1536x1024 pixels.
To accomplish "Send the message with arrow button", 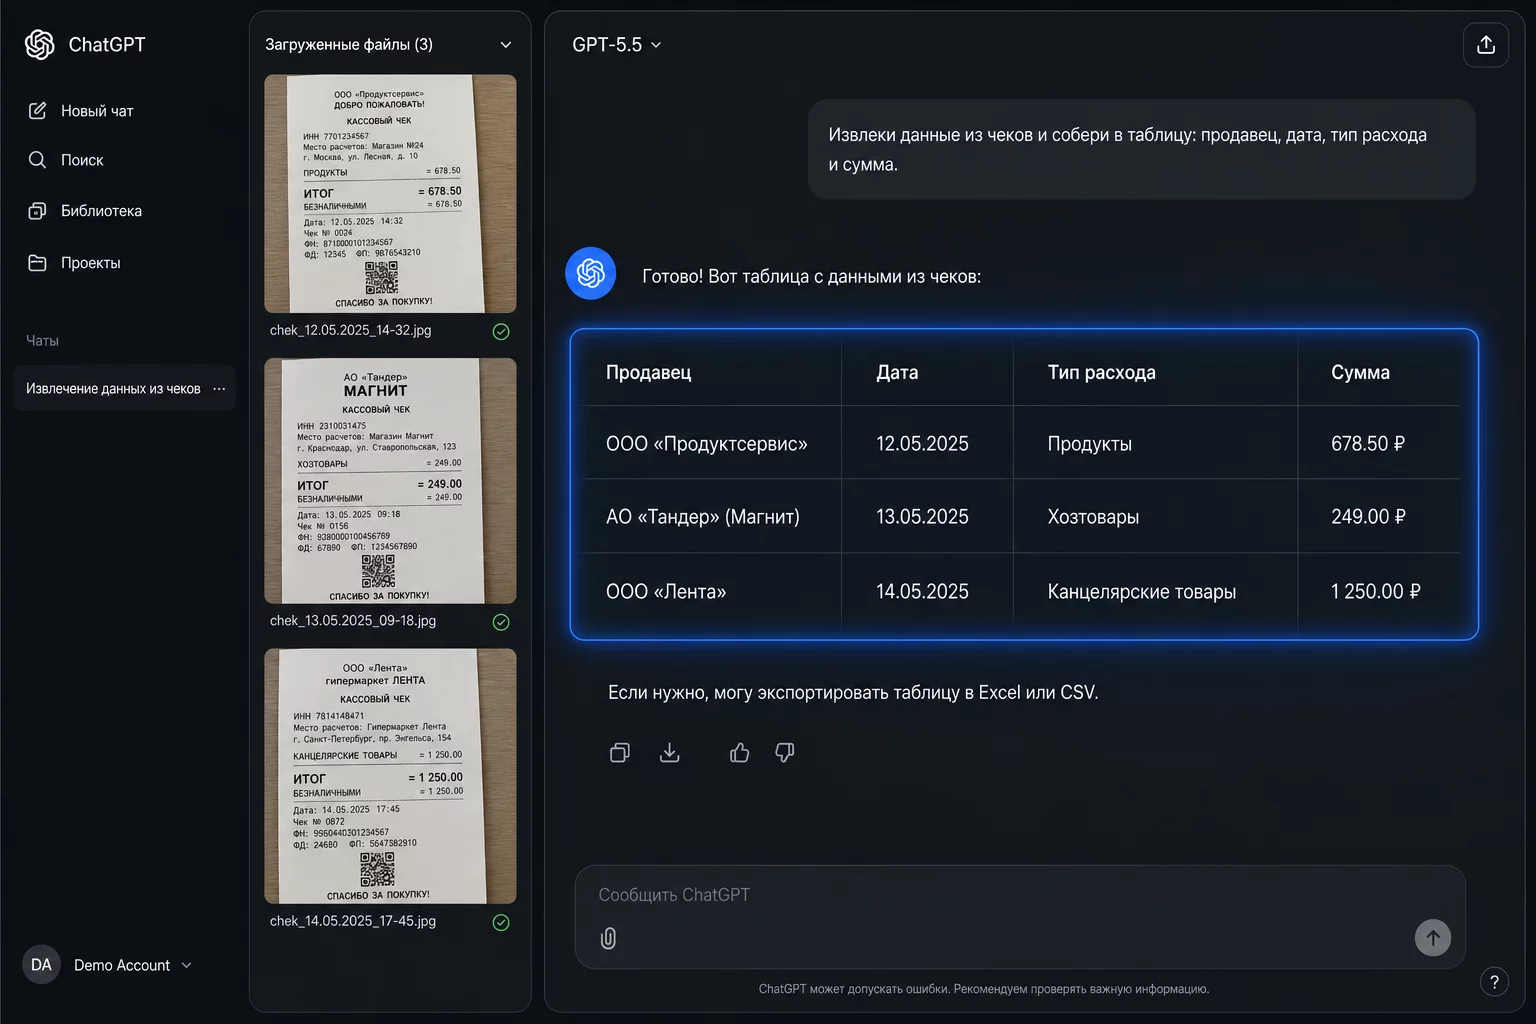I will 1433,938.
